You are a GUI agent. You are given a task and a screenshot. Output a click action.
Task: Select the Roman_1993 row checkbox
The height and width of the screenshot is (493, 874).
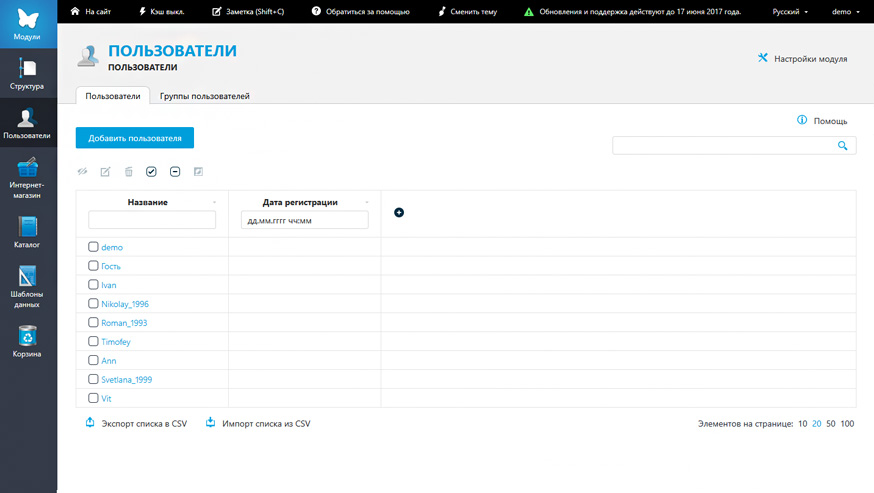pyautogui.click(x=93, y=322)
